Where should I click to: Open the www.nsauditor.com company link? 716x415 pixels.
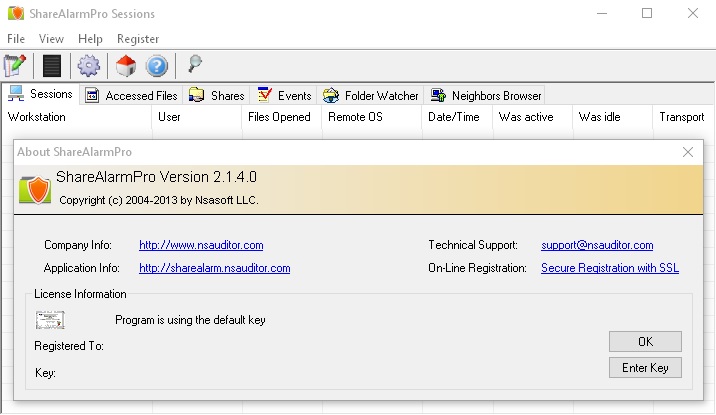point(201,245)
